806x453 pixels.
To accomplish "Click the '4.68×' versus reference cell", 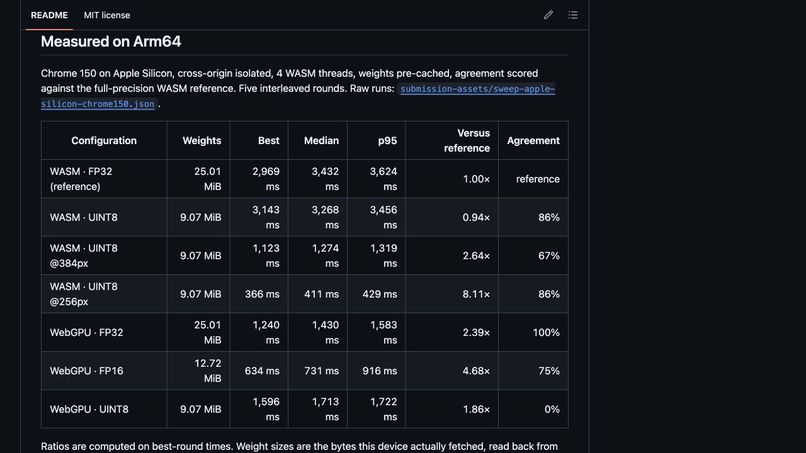I will [452, 371].
